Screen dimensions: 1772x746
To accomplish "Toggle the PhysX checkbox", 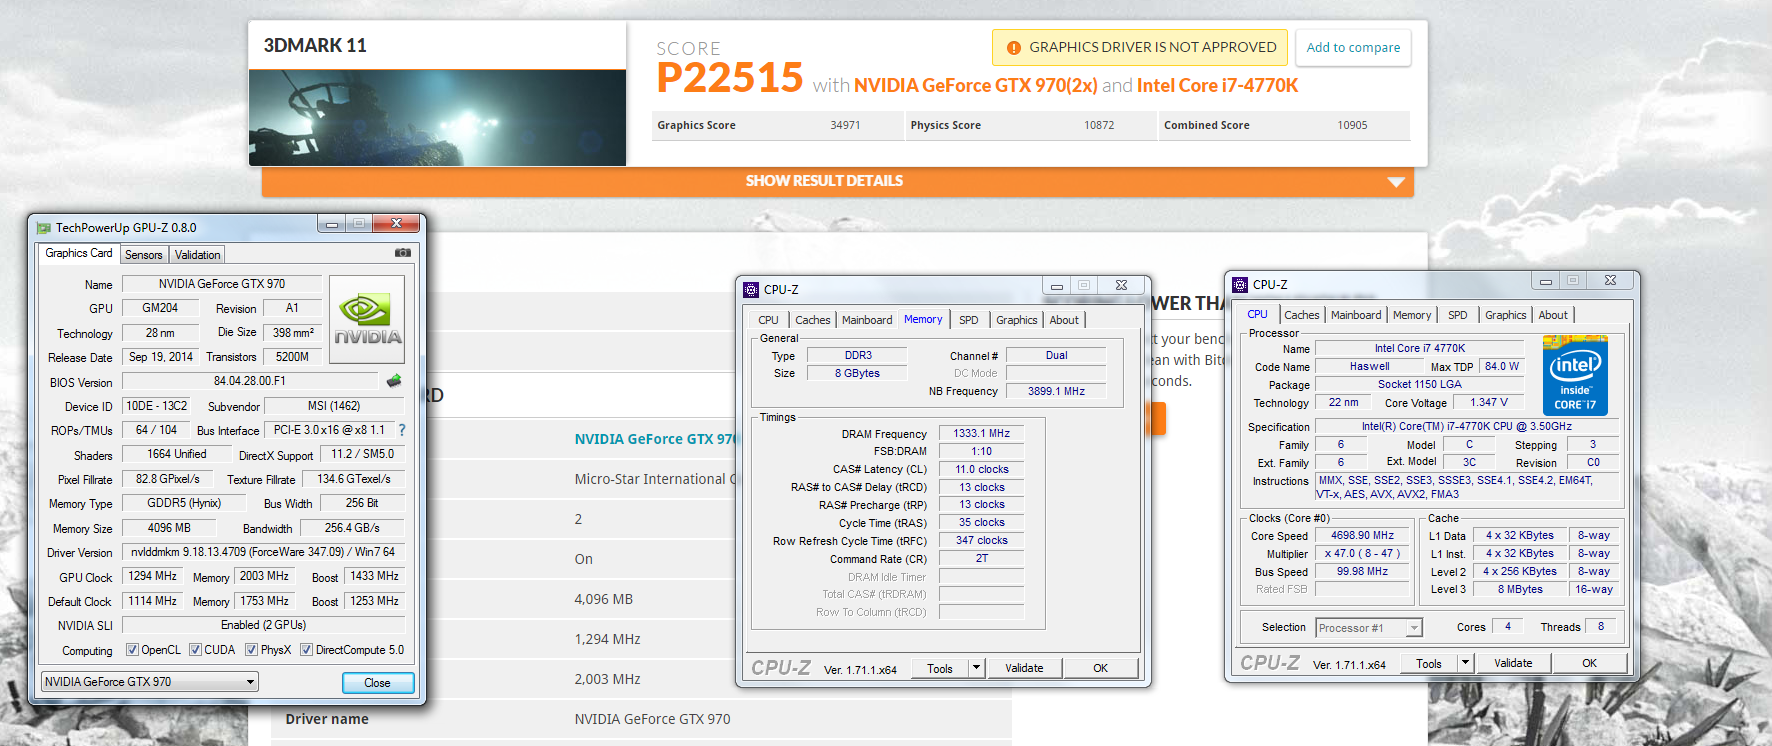I will click(251, 650).
